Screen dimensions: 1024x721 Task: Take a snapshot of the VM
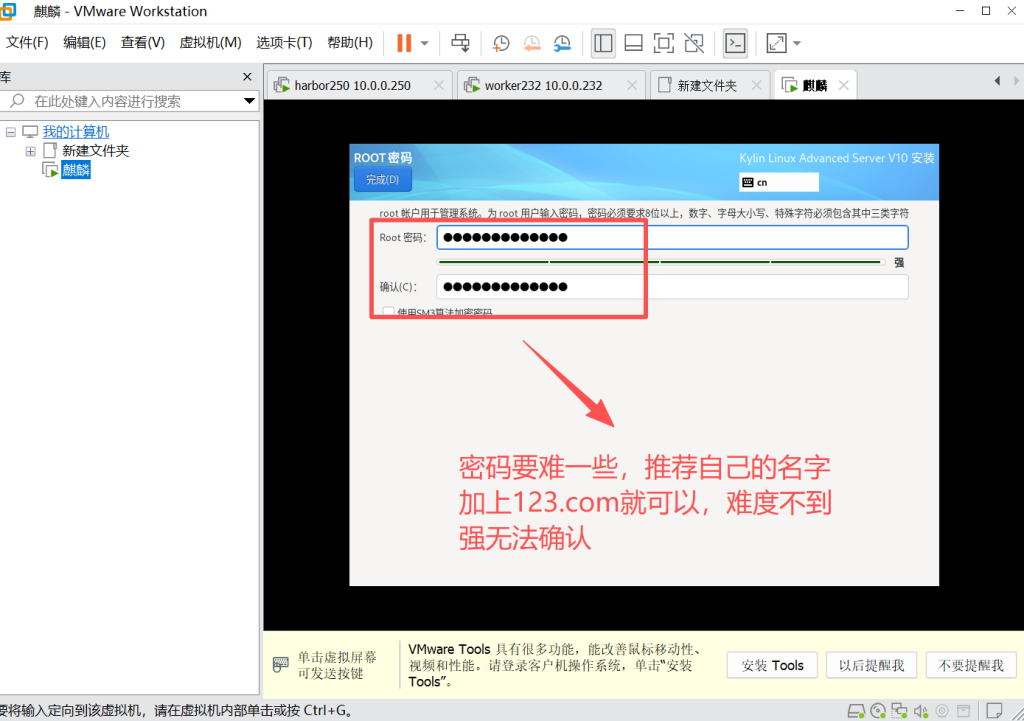point(501,43)
